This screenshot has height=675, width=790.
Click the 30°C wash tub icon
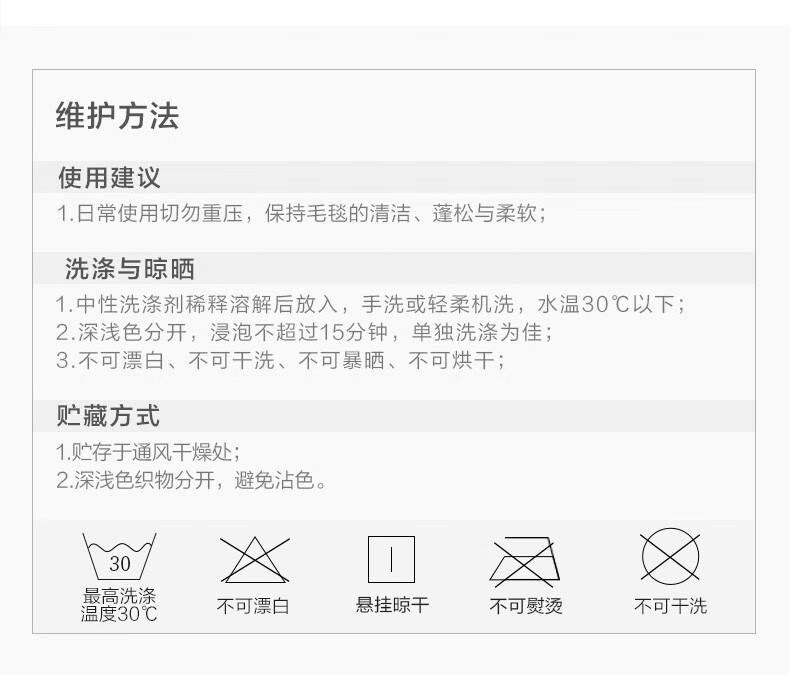[x=119, y=557]
